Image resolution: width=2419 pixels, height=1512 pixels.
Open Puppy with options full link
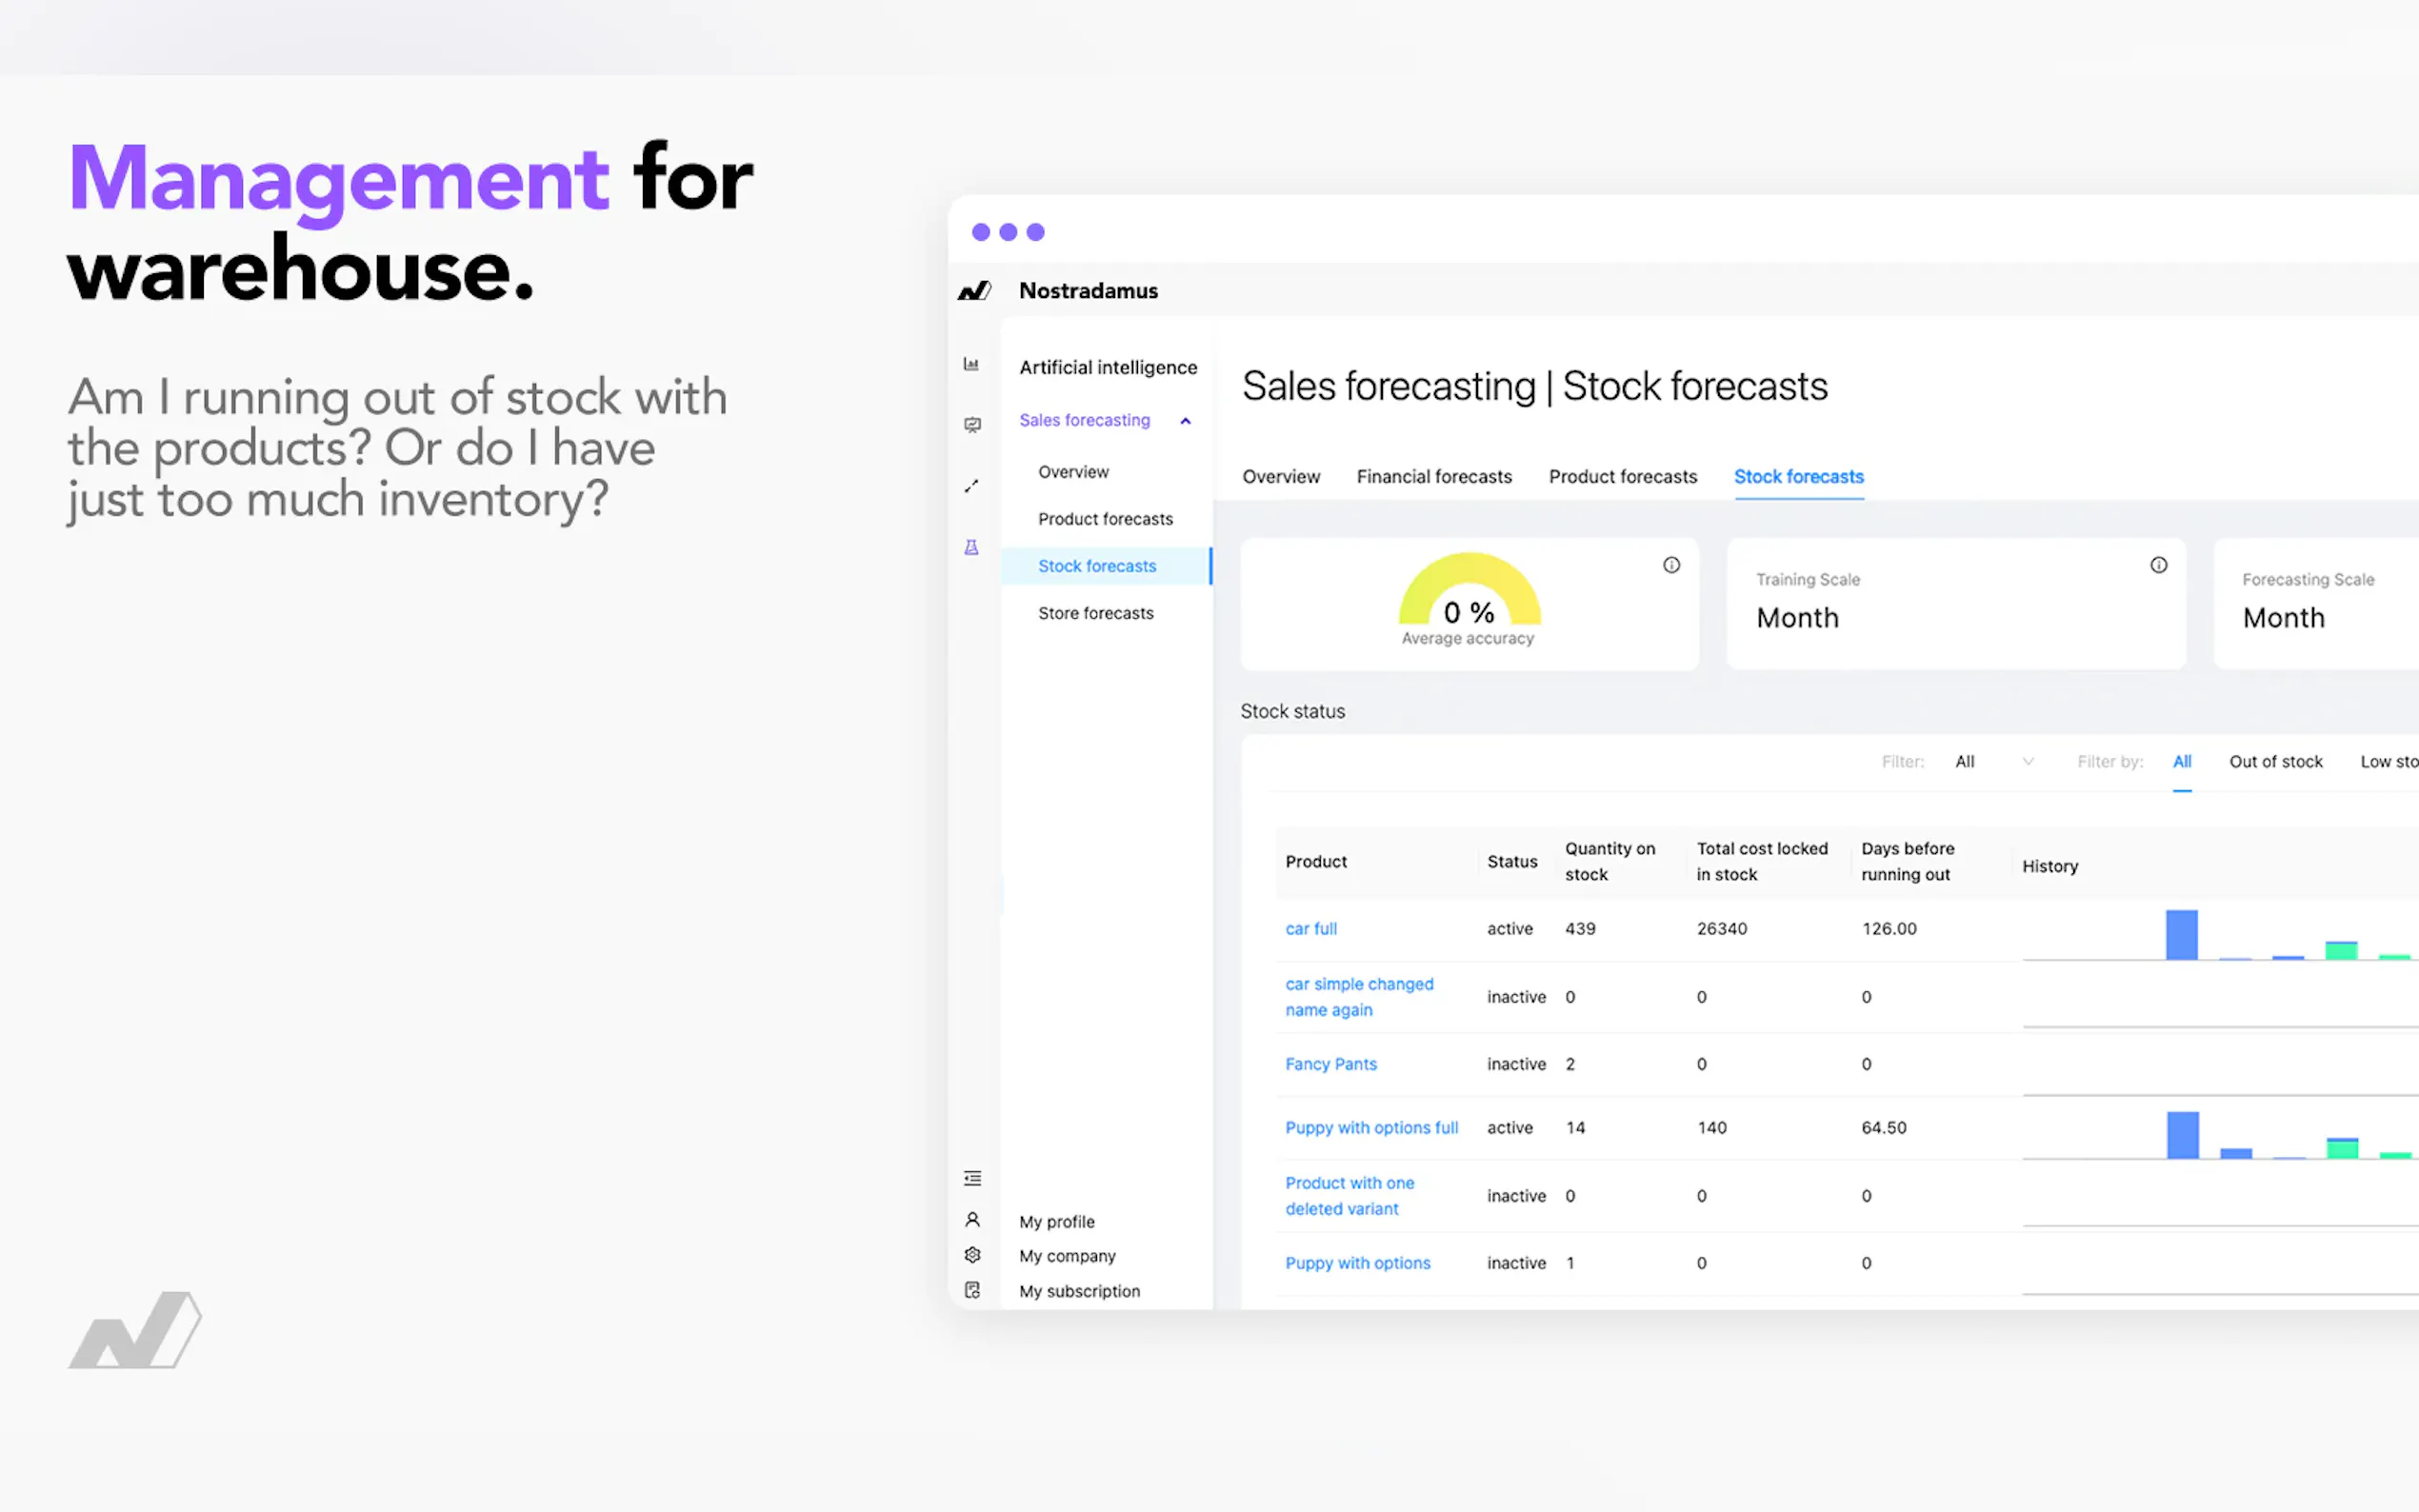(1371, 1128)
